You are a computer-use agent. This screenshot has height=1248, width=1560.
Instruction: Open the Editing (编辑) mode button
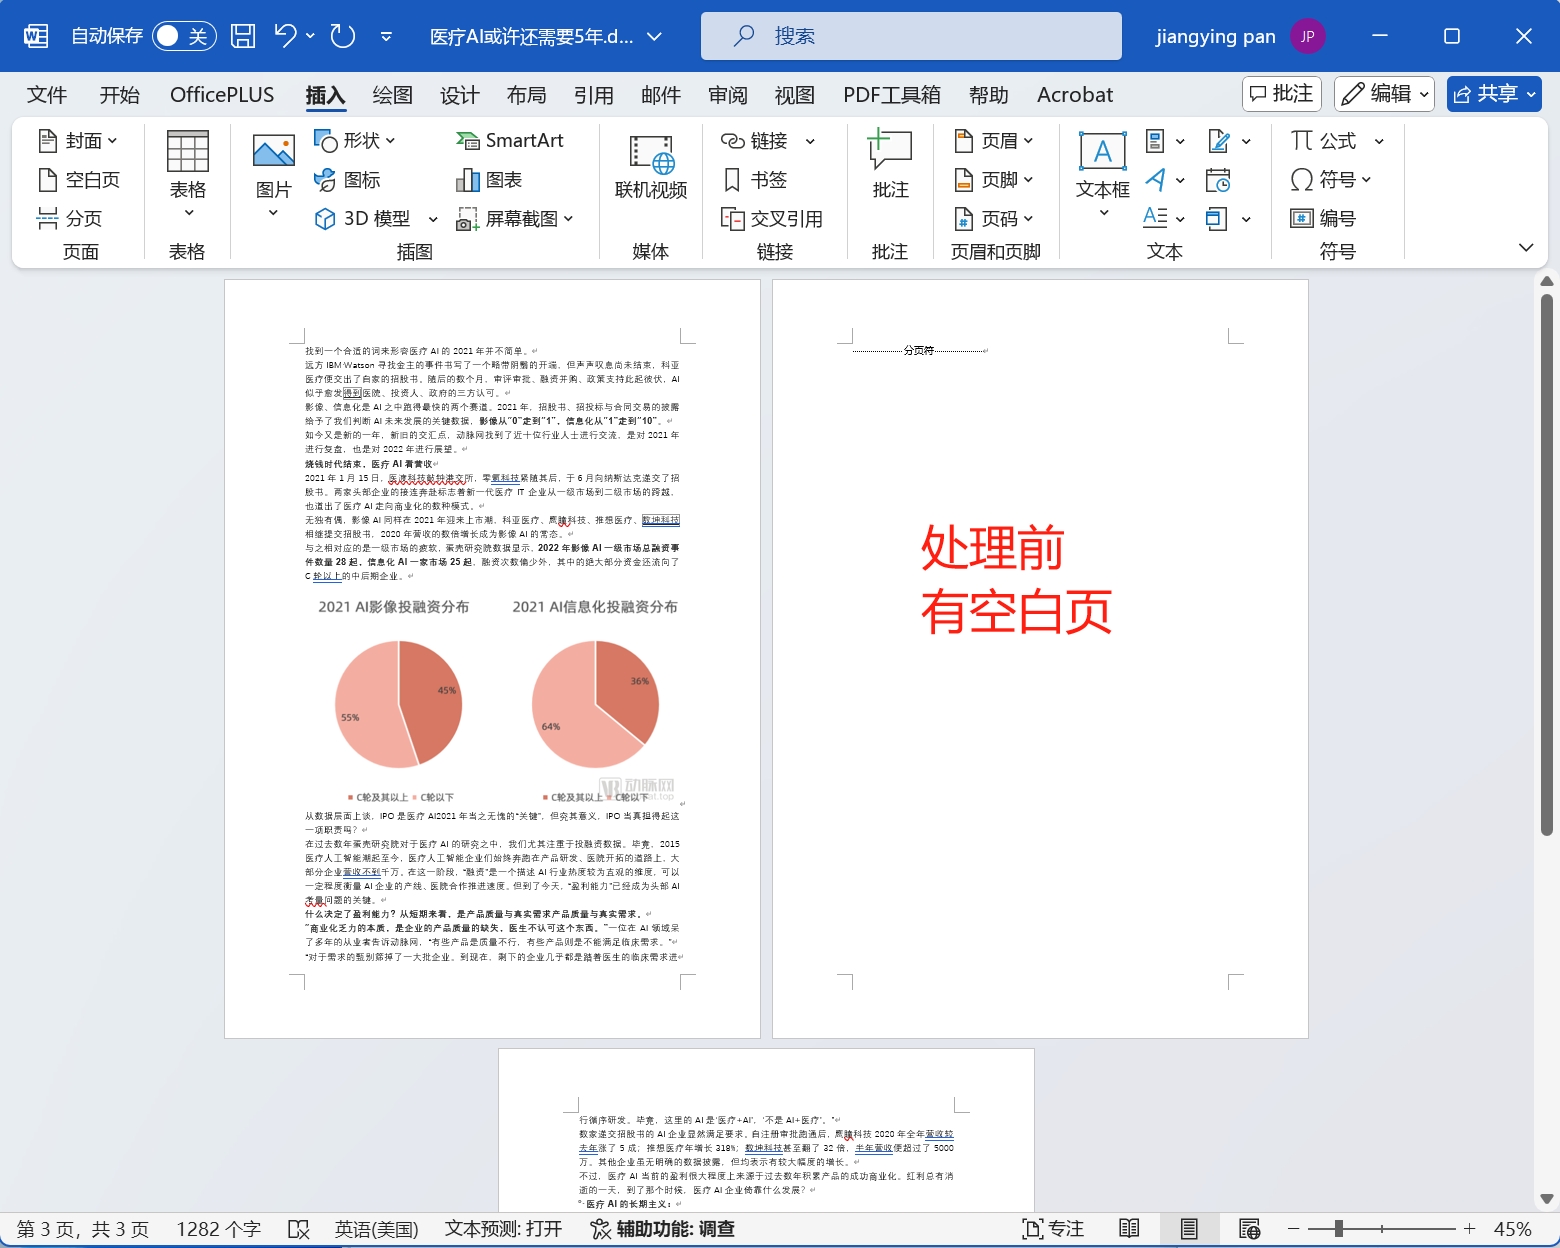[1384, 94]
